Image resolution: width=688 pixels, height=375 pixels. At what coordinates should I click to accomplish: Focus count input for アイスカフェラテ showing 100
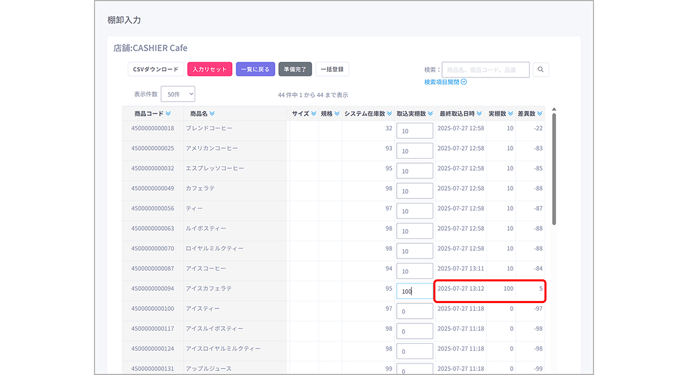(x=415, y=291)
